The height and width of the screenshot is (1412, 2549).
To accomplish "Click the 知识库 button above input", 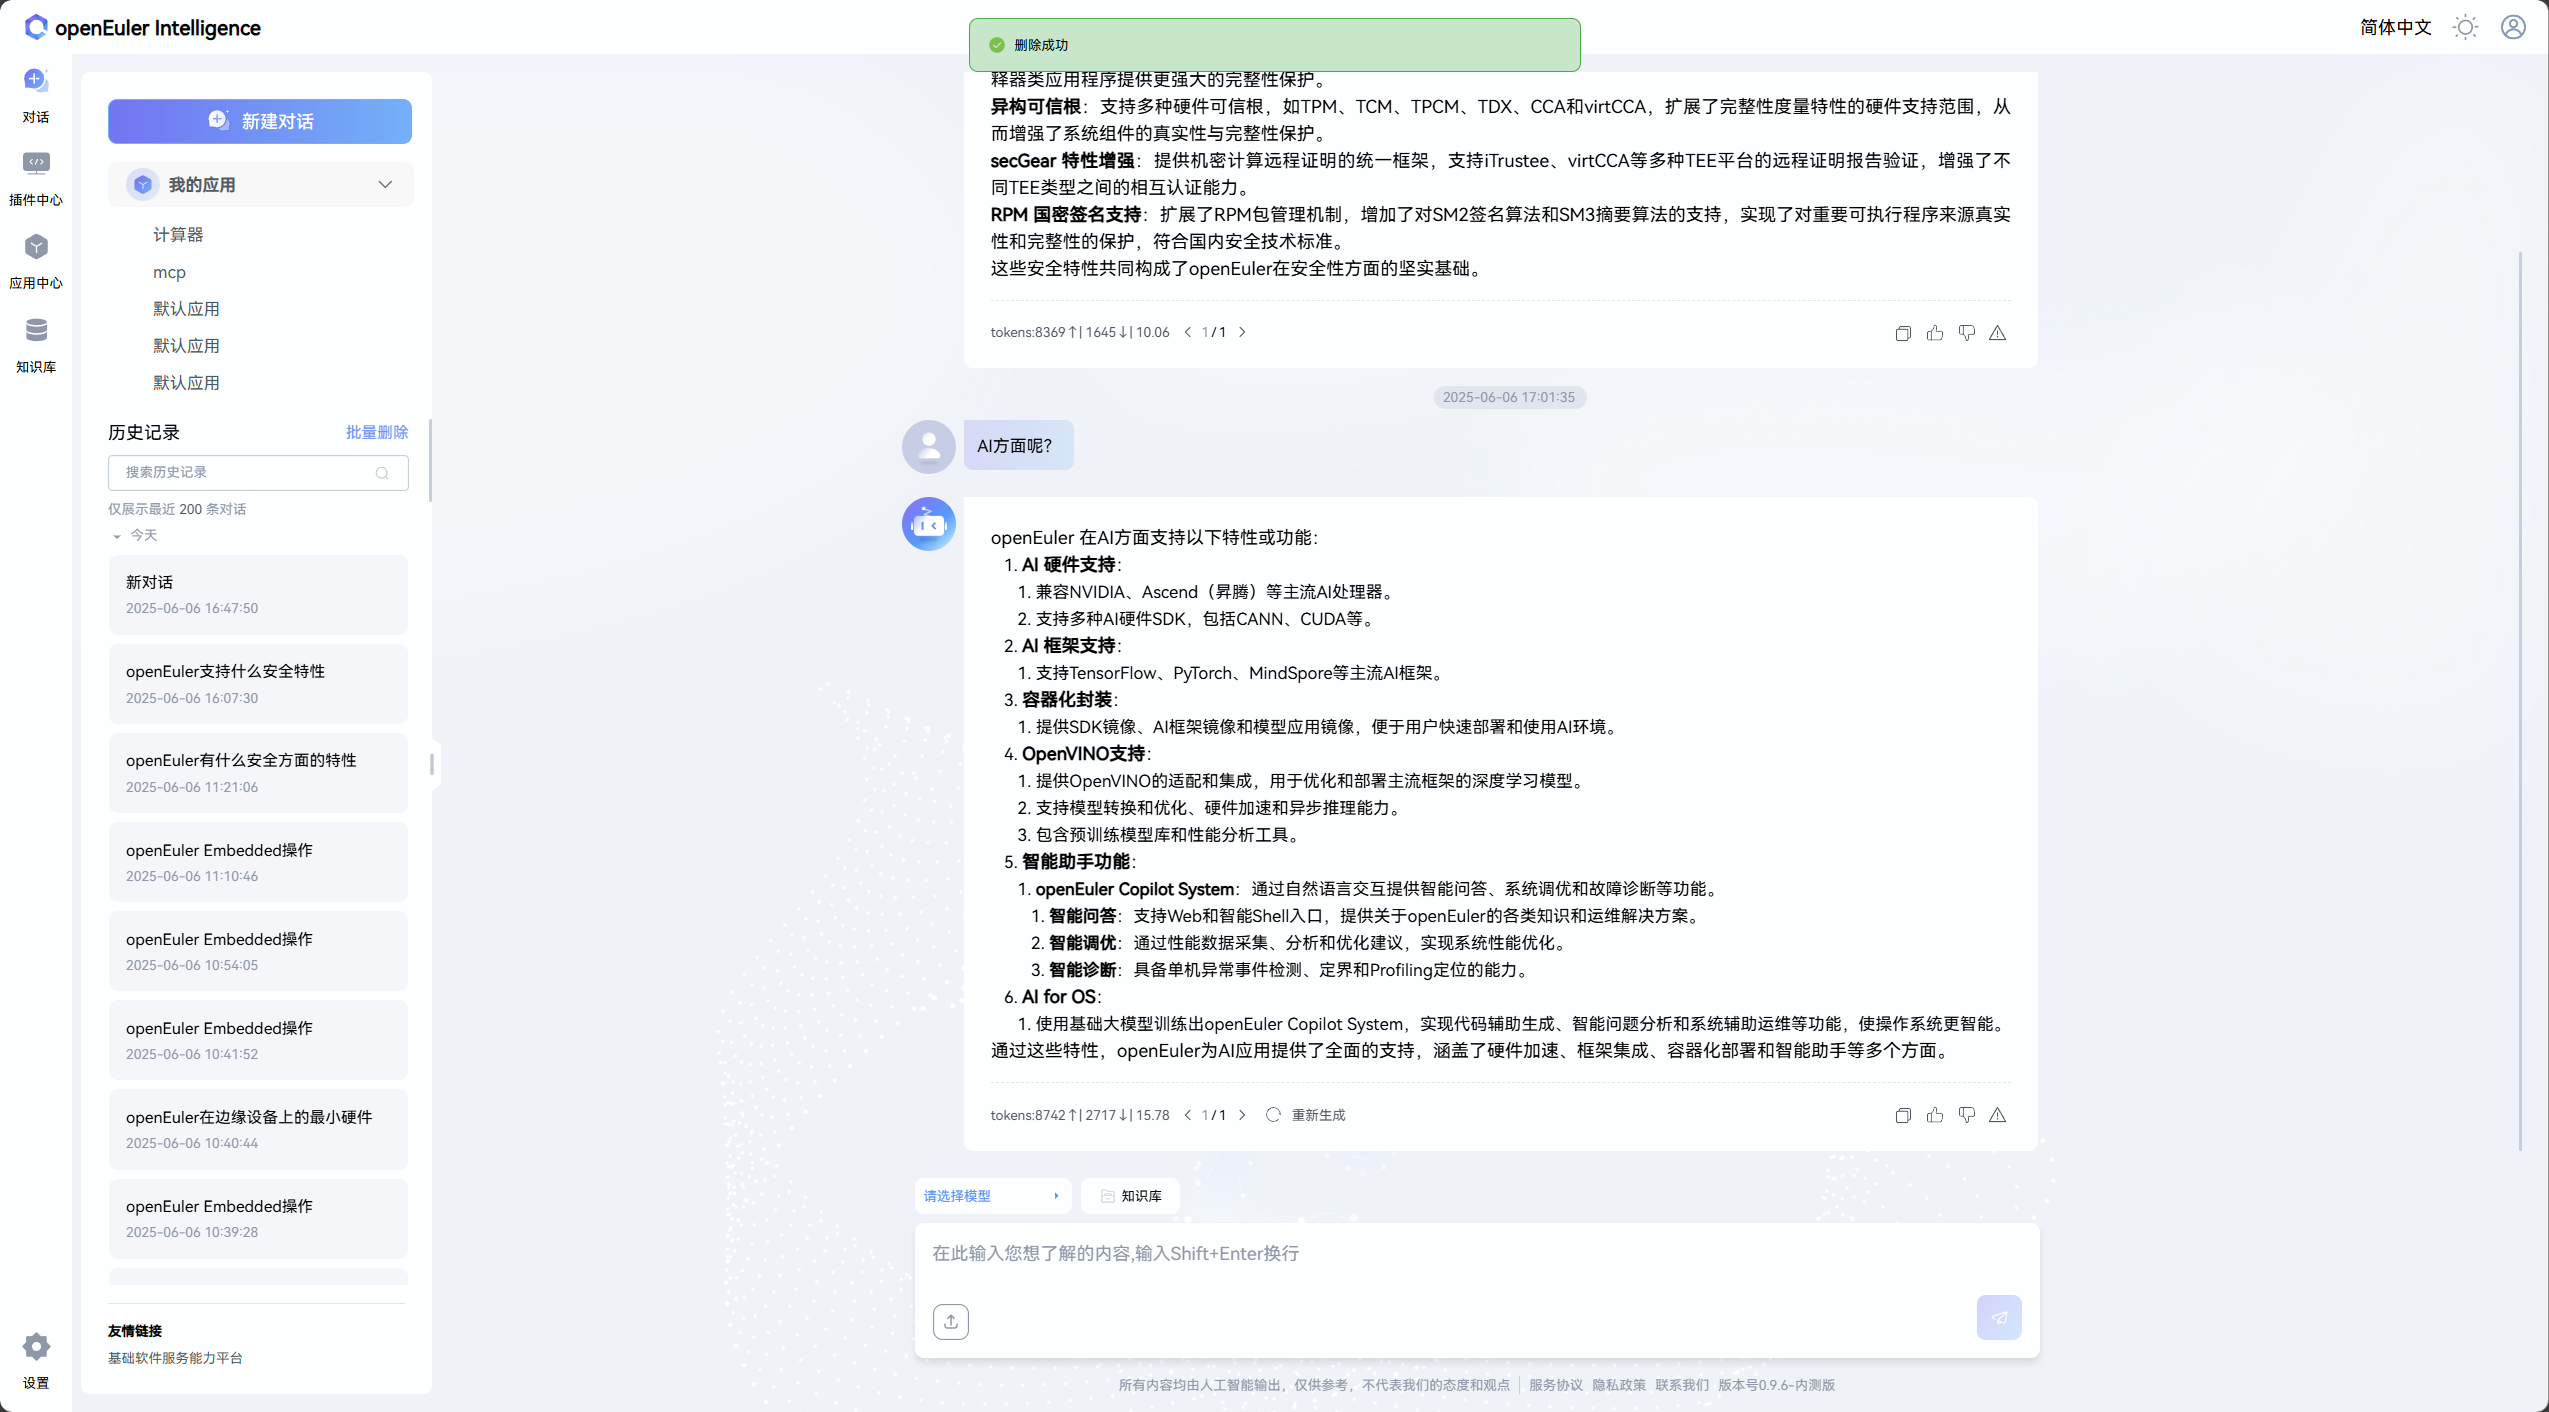I will [x=1130, y=1196].
